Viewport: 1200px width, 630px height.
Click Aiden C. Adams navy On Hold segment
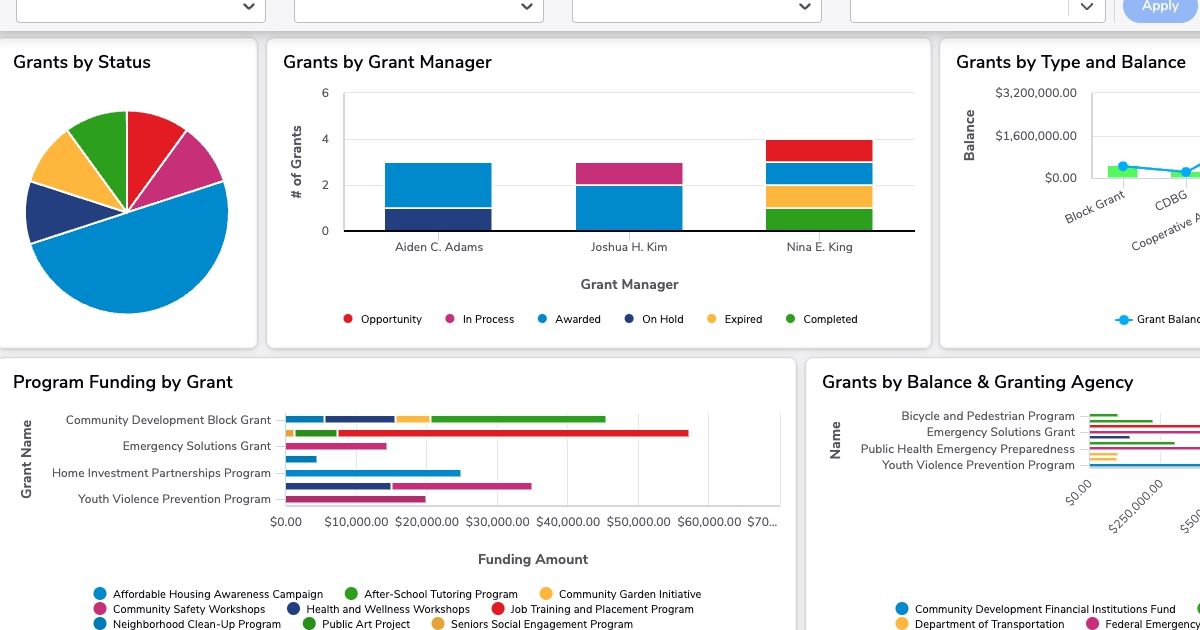pyautogui.click(x=438, y=220)
